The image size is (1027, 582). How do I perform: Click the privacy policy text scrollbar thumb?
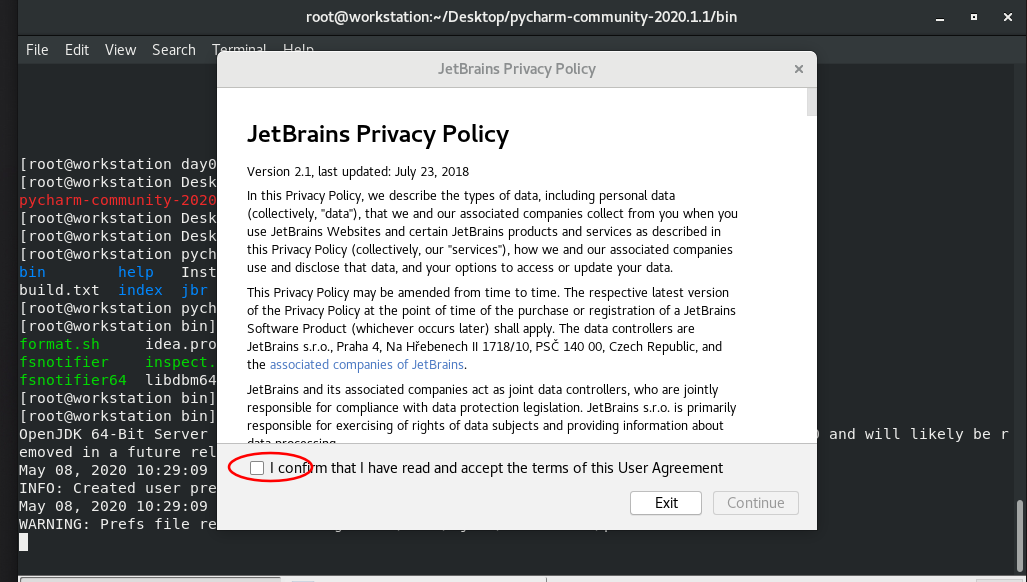click(812, 102)
